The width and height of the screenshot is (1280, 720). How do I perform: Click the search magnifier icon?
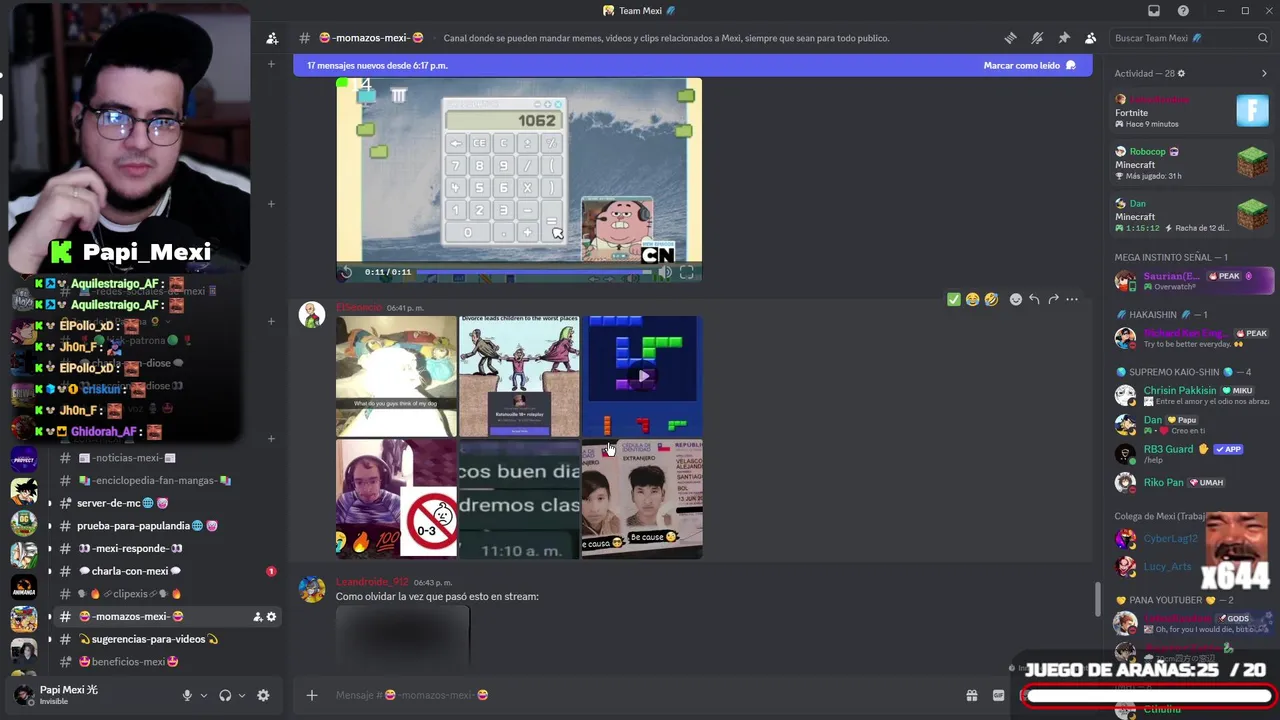point(1262,38)
